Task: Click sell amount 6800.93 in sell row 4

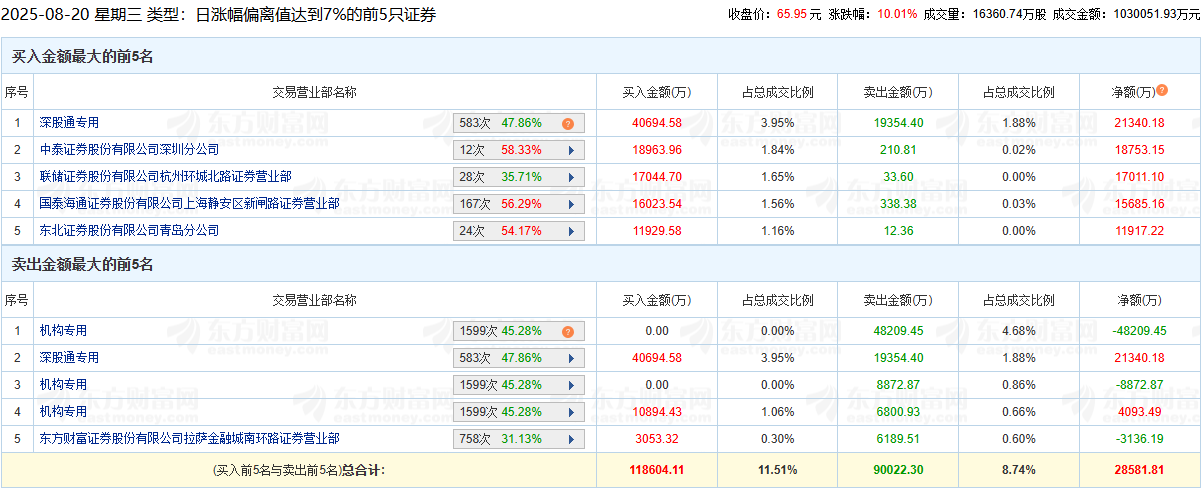Action: coord(898,412)
